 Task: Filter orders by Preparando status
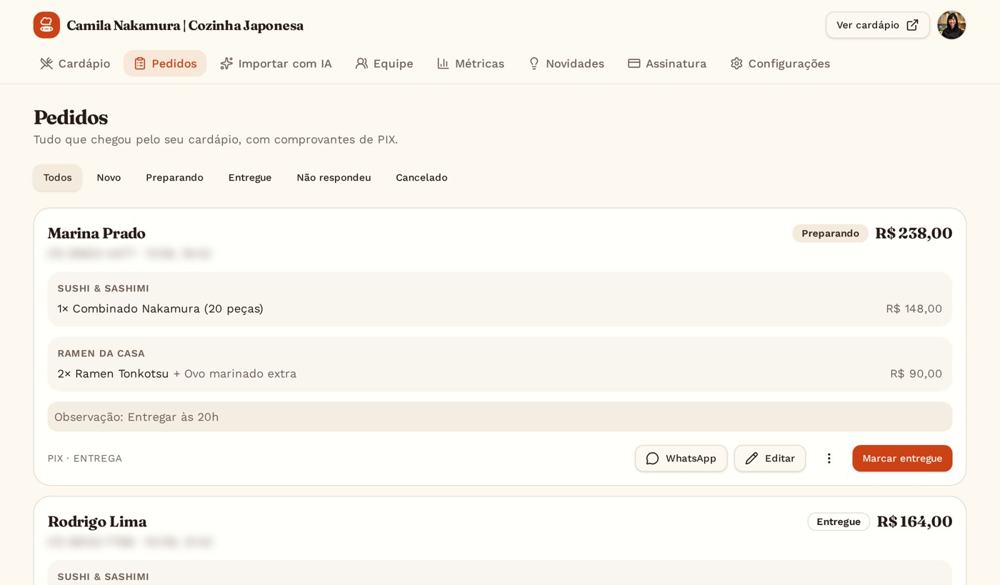click(x=174, y=177)
